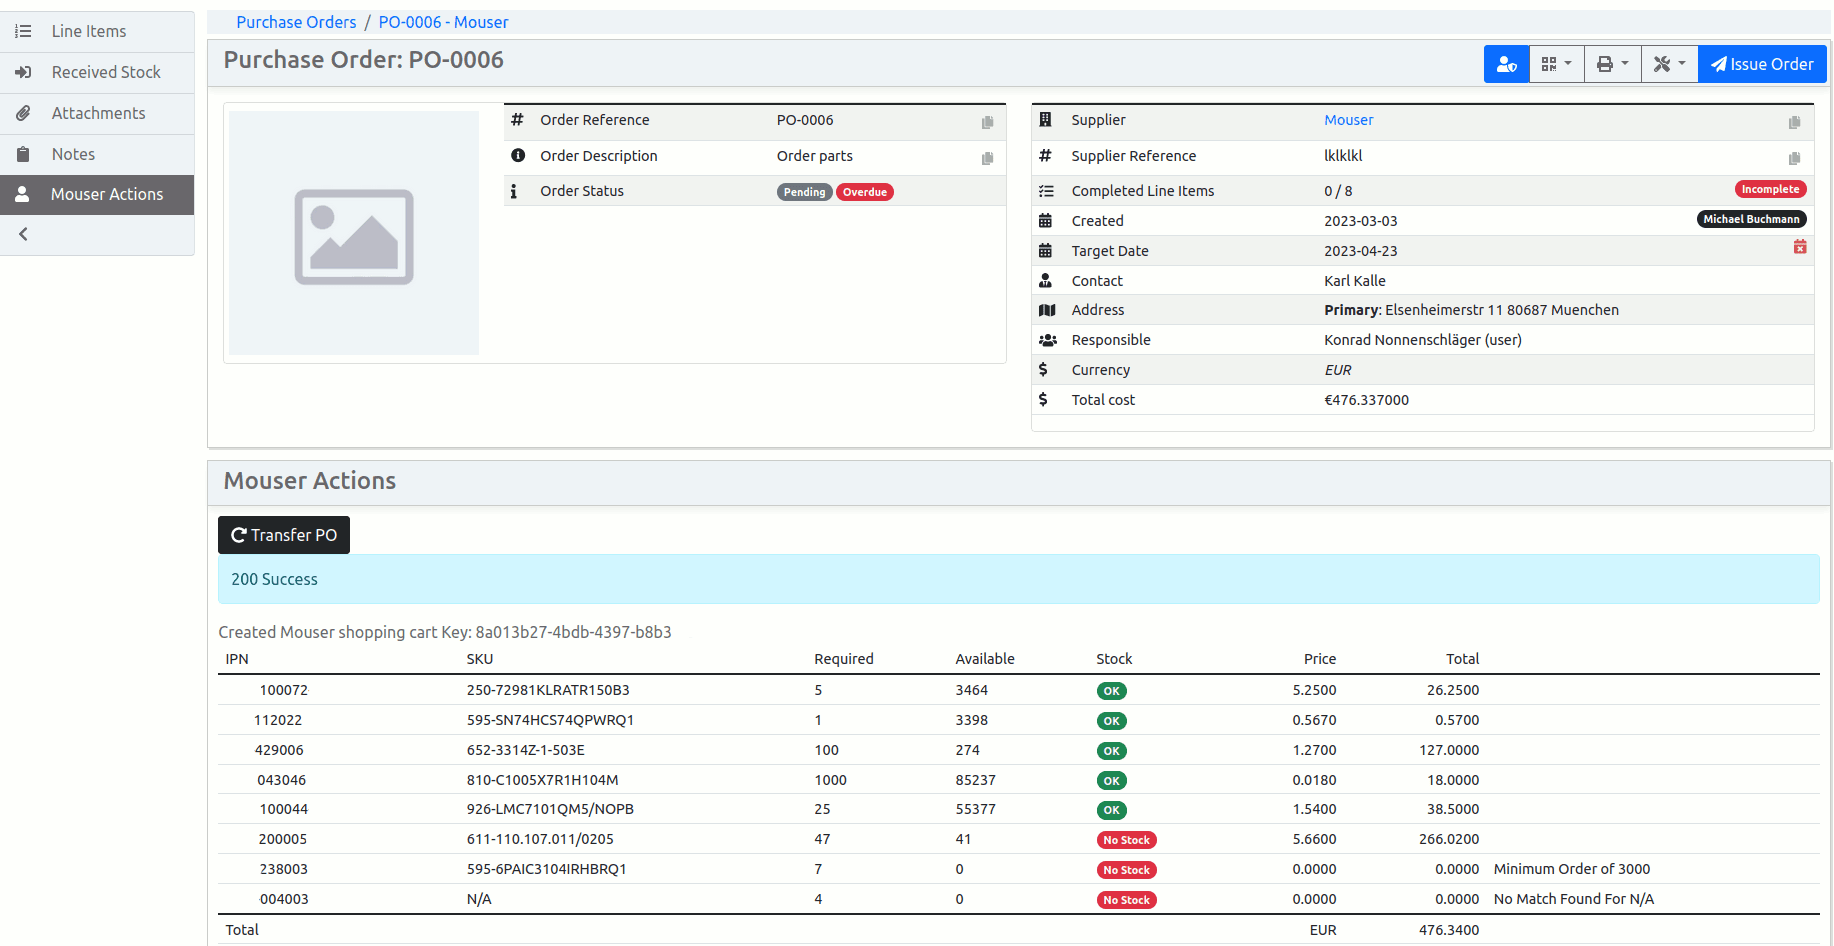Click the table total 476.3400
Screen dimensions: 1834x946
[x=1448, y=930]
